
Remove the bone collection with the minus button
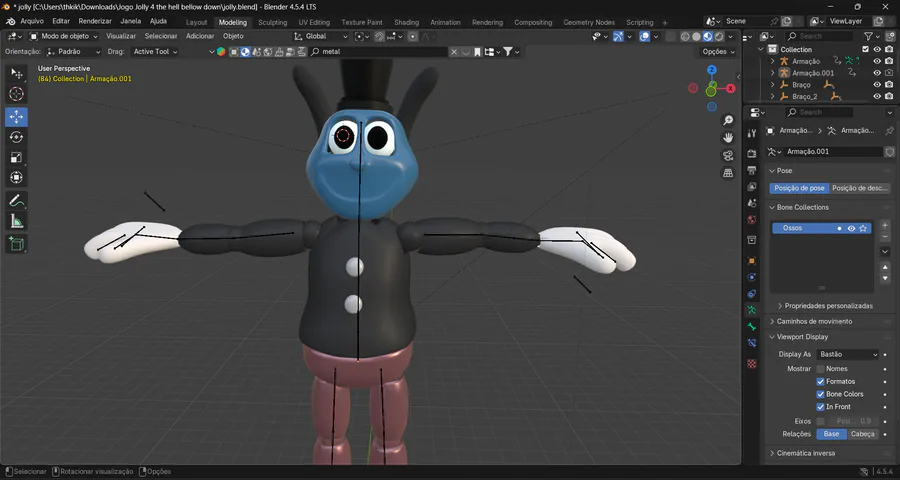click(x=885, y=237)
